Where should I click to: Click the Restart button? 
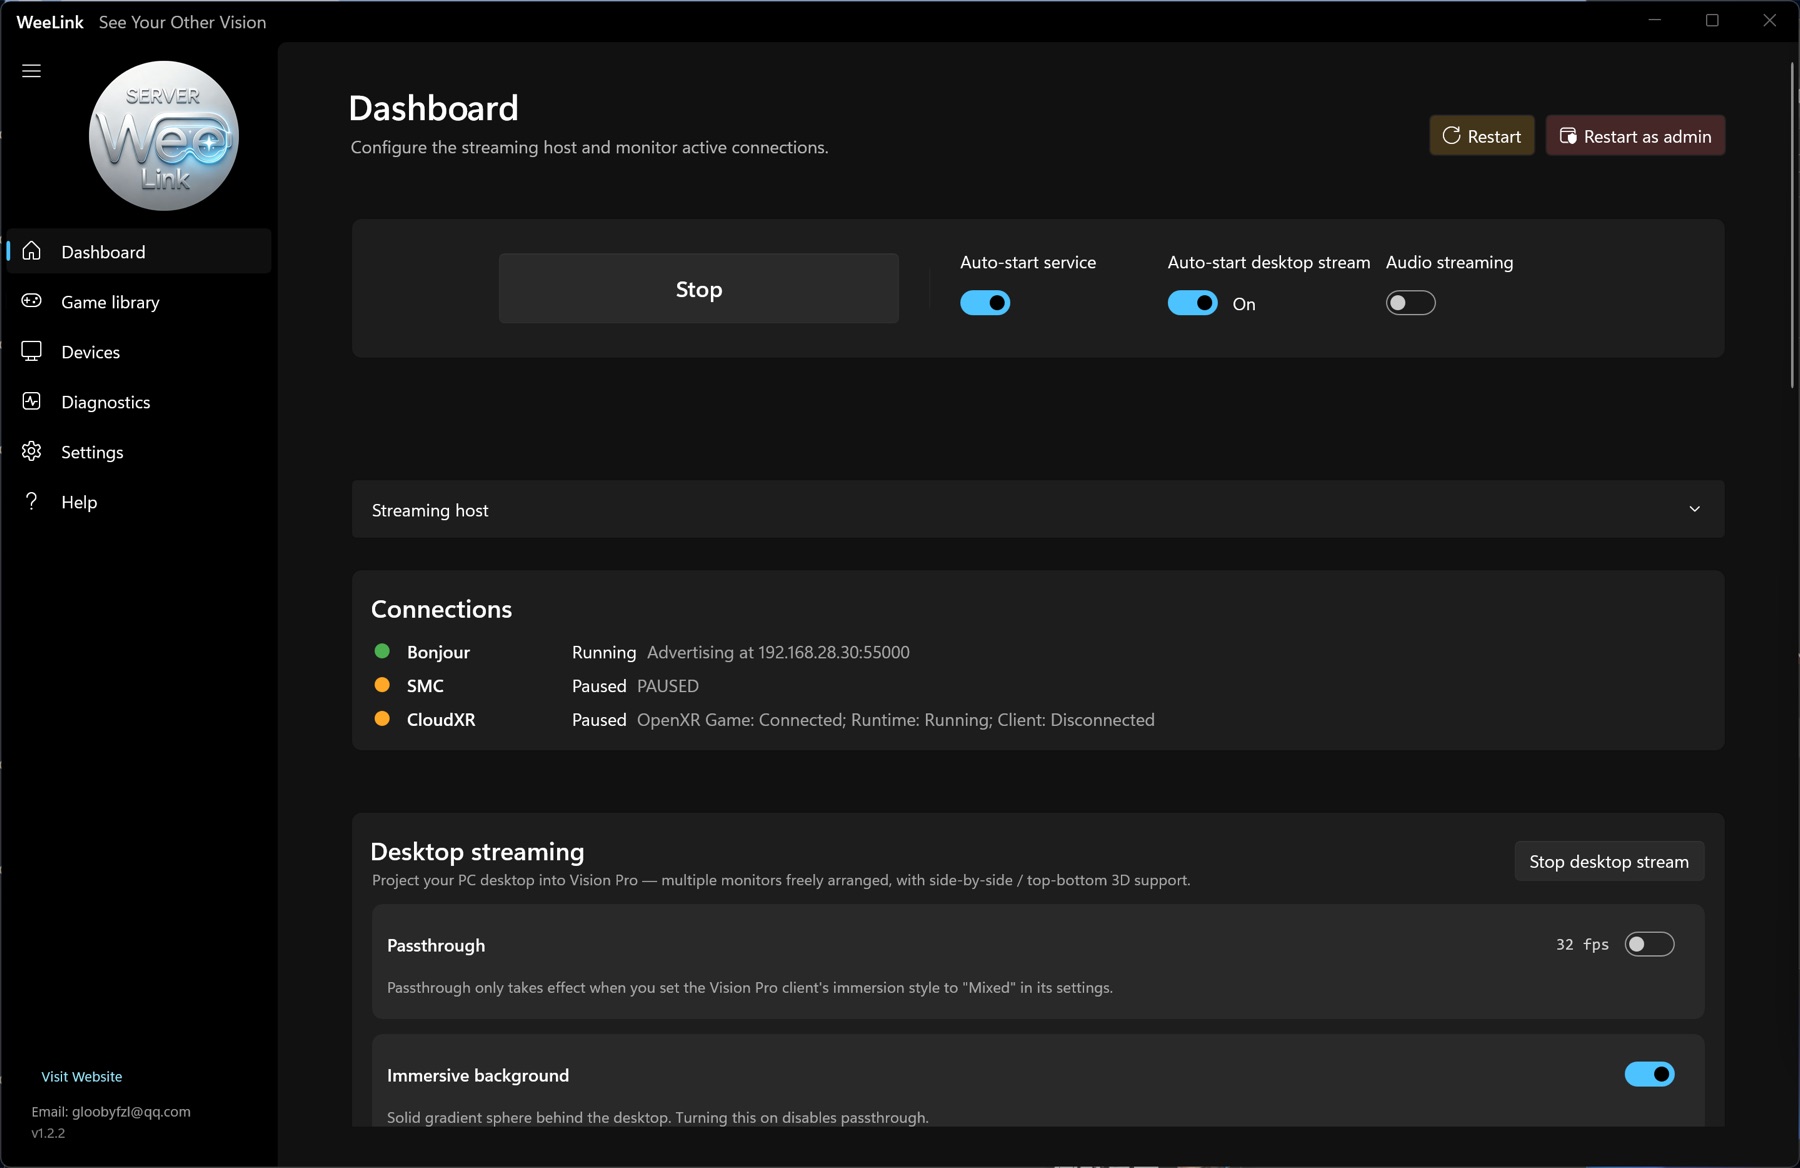(x=1481, y=136)
